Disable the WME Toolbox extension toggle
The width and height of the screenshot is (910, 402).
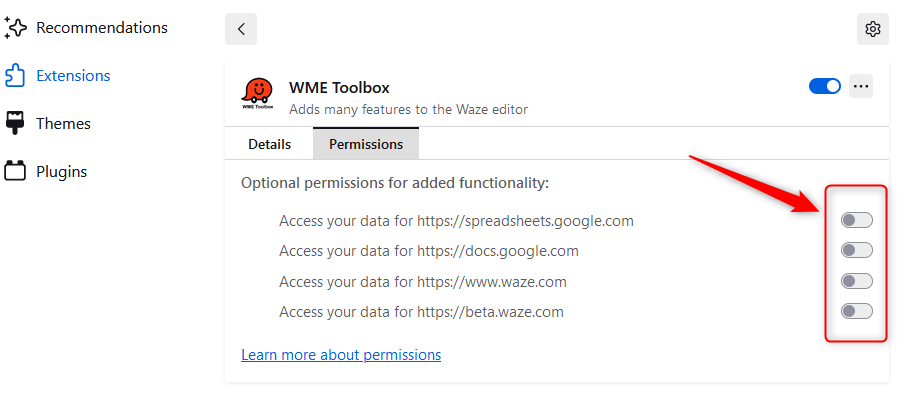[x=825, y=86]
